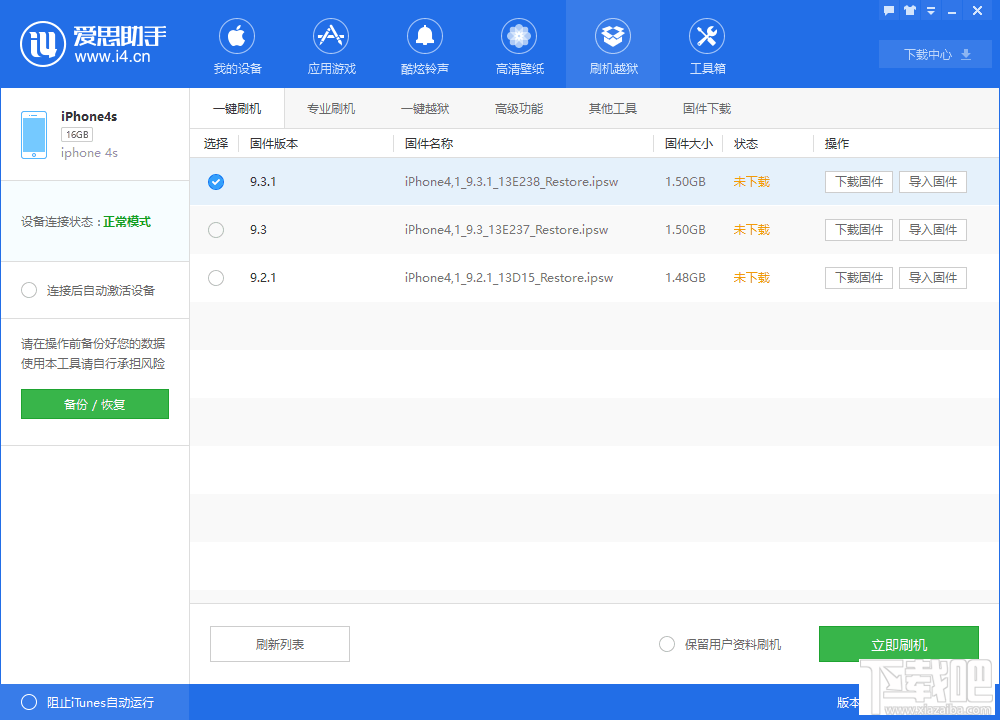Open the 固件下载 firmware download tab
Image resolution: width=1000 pixels, height=720 pixels.
707,107
